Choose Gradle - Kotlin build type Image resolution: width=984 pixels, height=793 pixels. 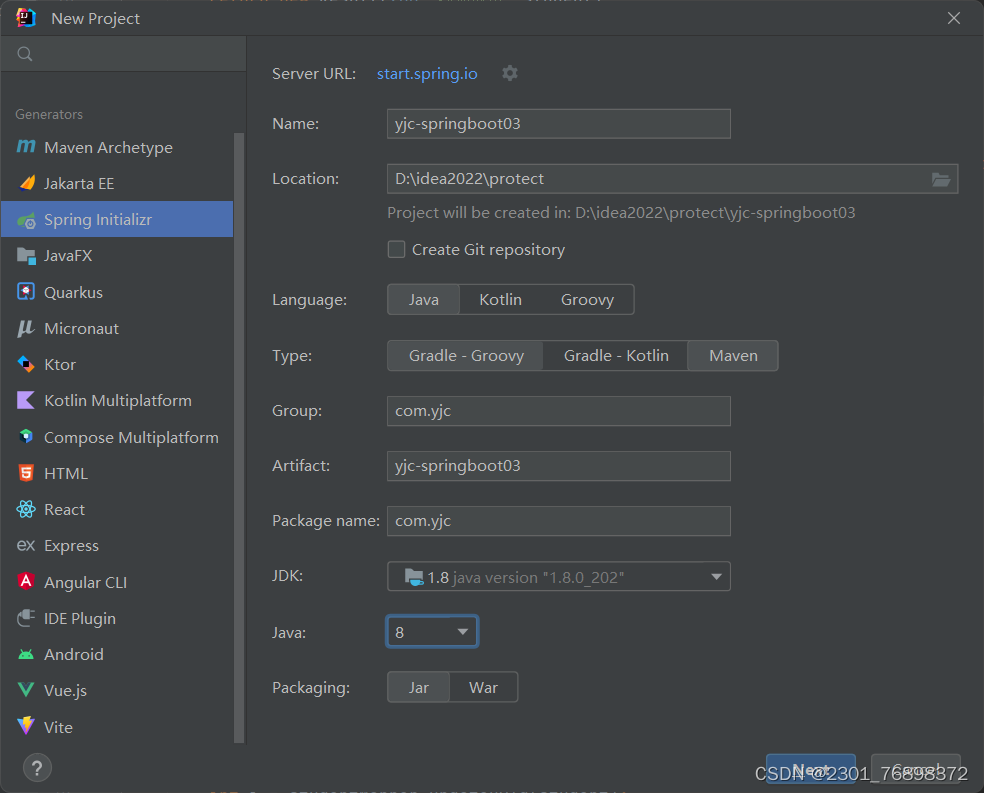point(616,356)
